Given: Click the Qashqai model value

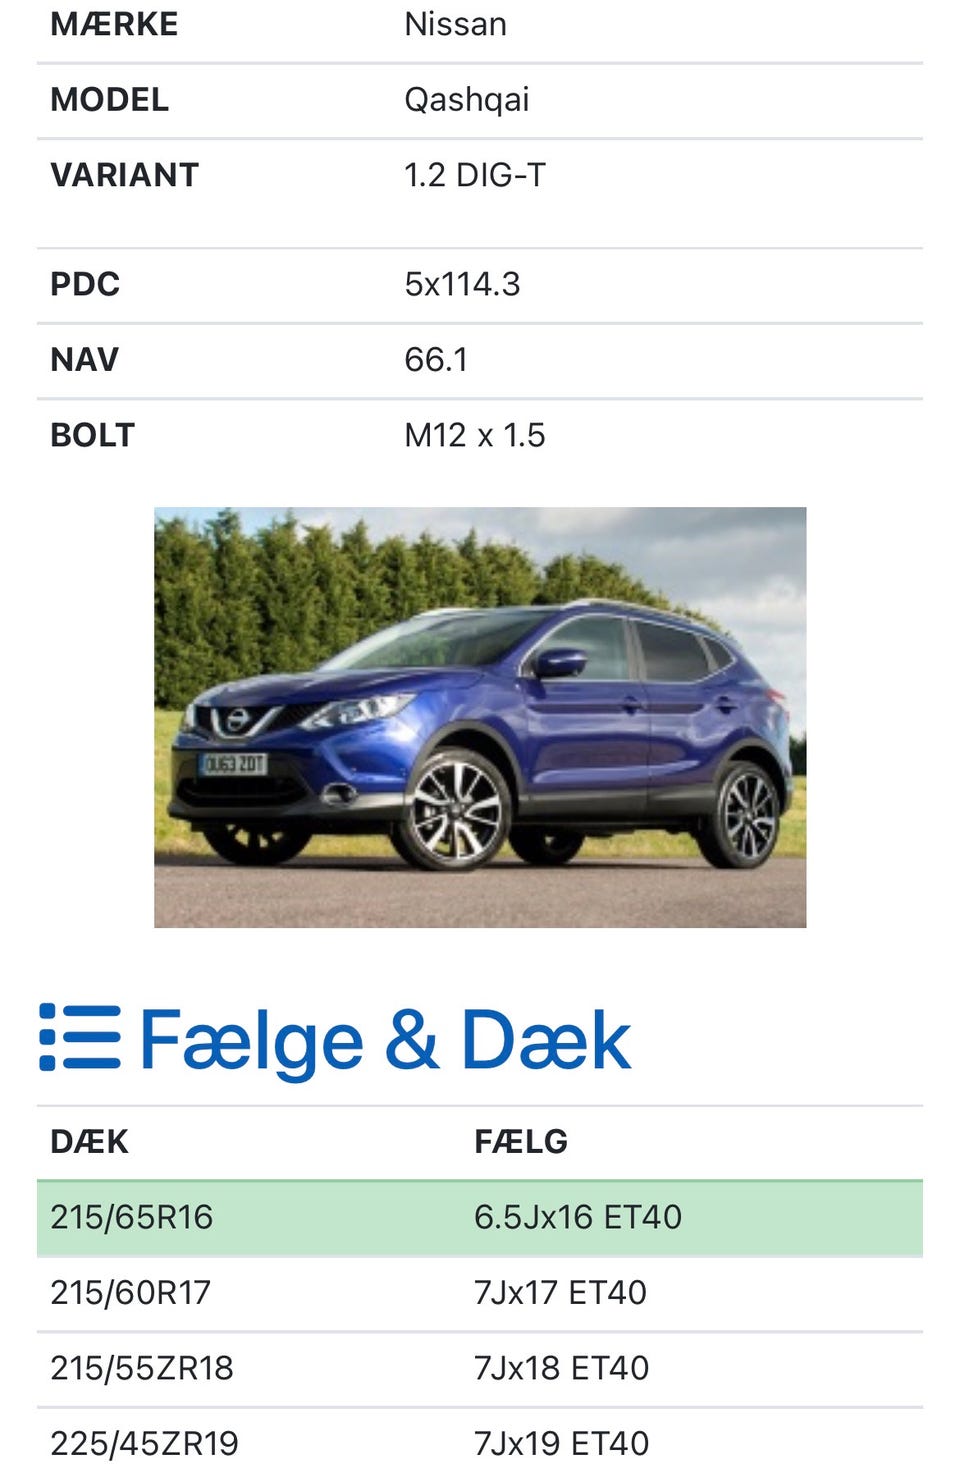Looking at the screenshot, I should [466, 100].
